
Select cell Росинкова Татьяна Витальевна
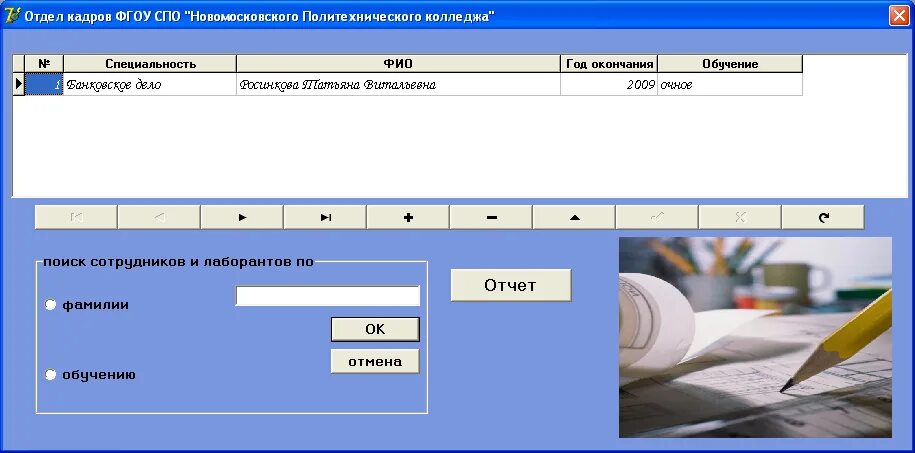click(x=399, y=85)
